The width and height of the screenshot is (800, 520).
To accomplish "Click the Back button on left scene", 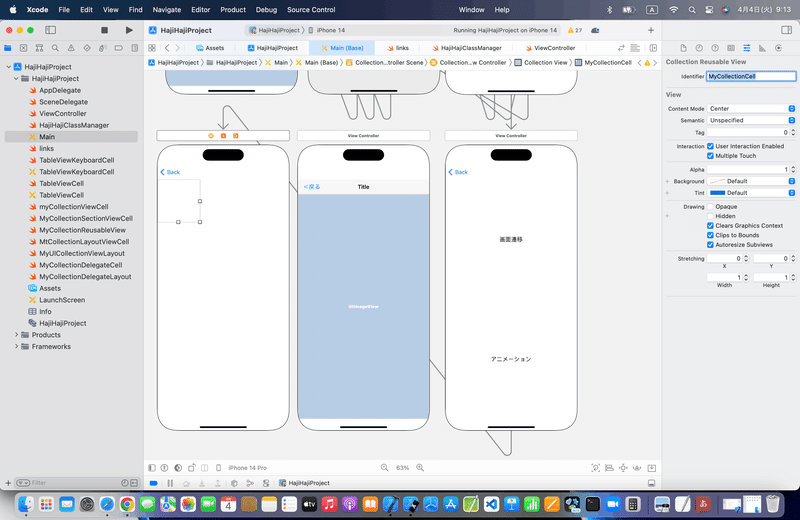I will click(170, 172).
